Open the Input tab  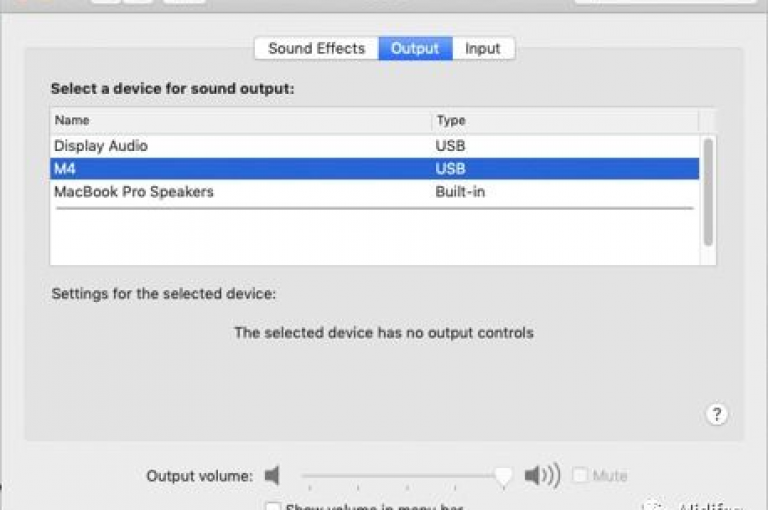(x=483, y=49)
